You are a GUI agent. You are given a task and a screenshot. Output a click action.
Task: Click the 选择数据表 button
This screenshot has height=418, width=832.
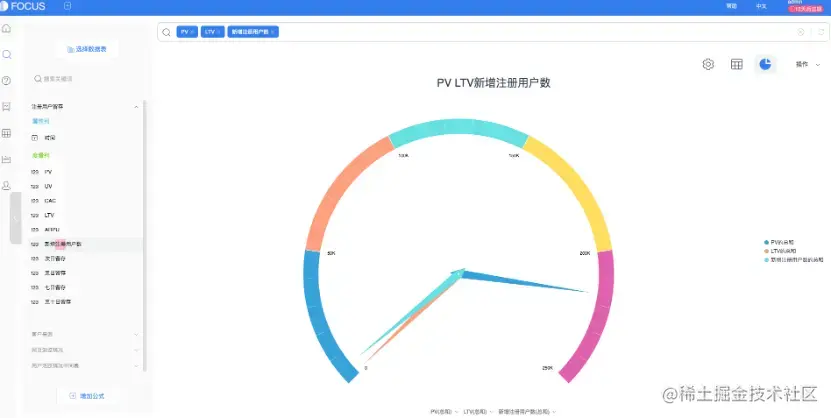pyautogui.click(x=87, y=49)
